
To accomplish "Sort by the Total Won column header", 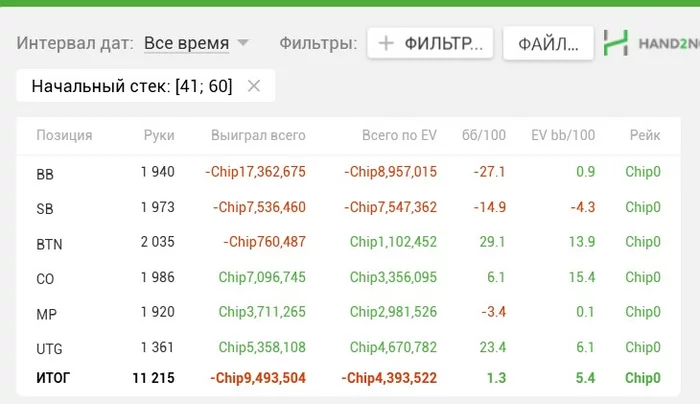I will [258, 136].
